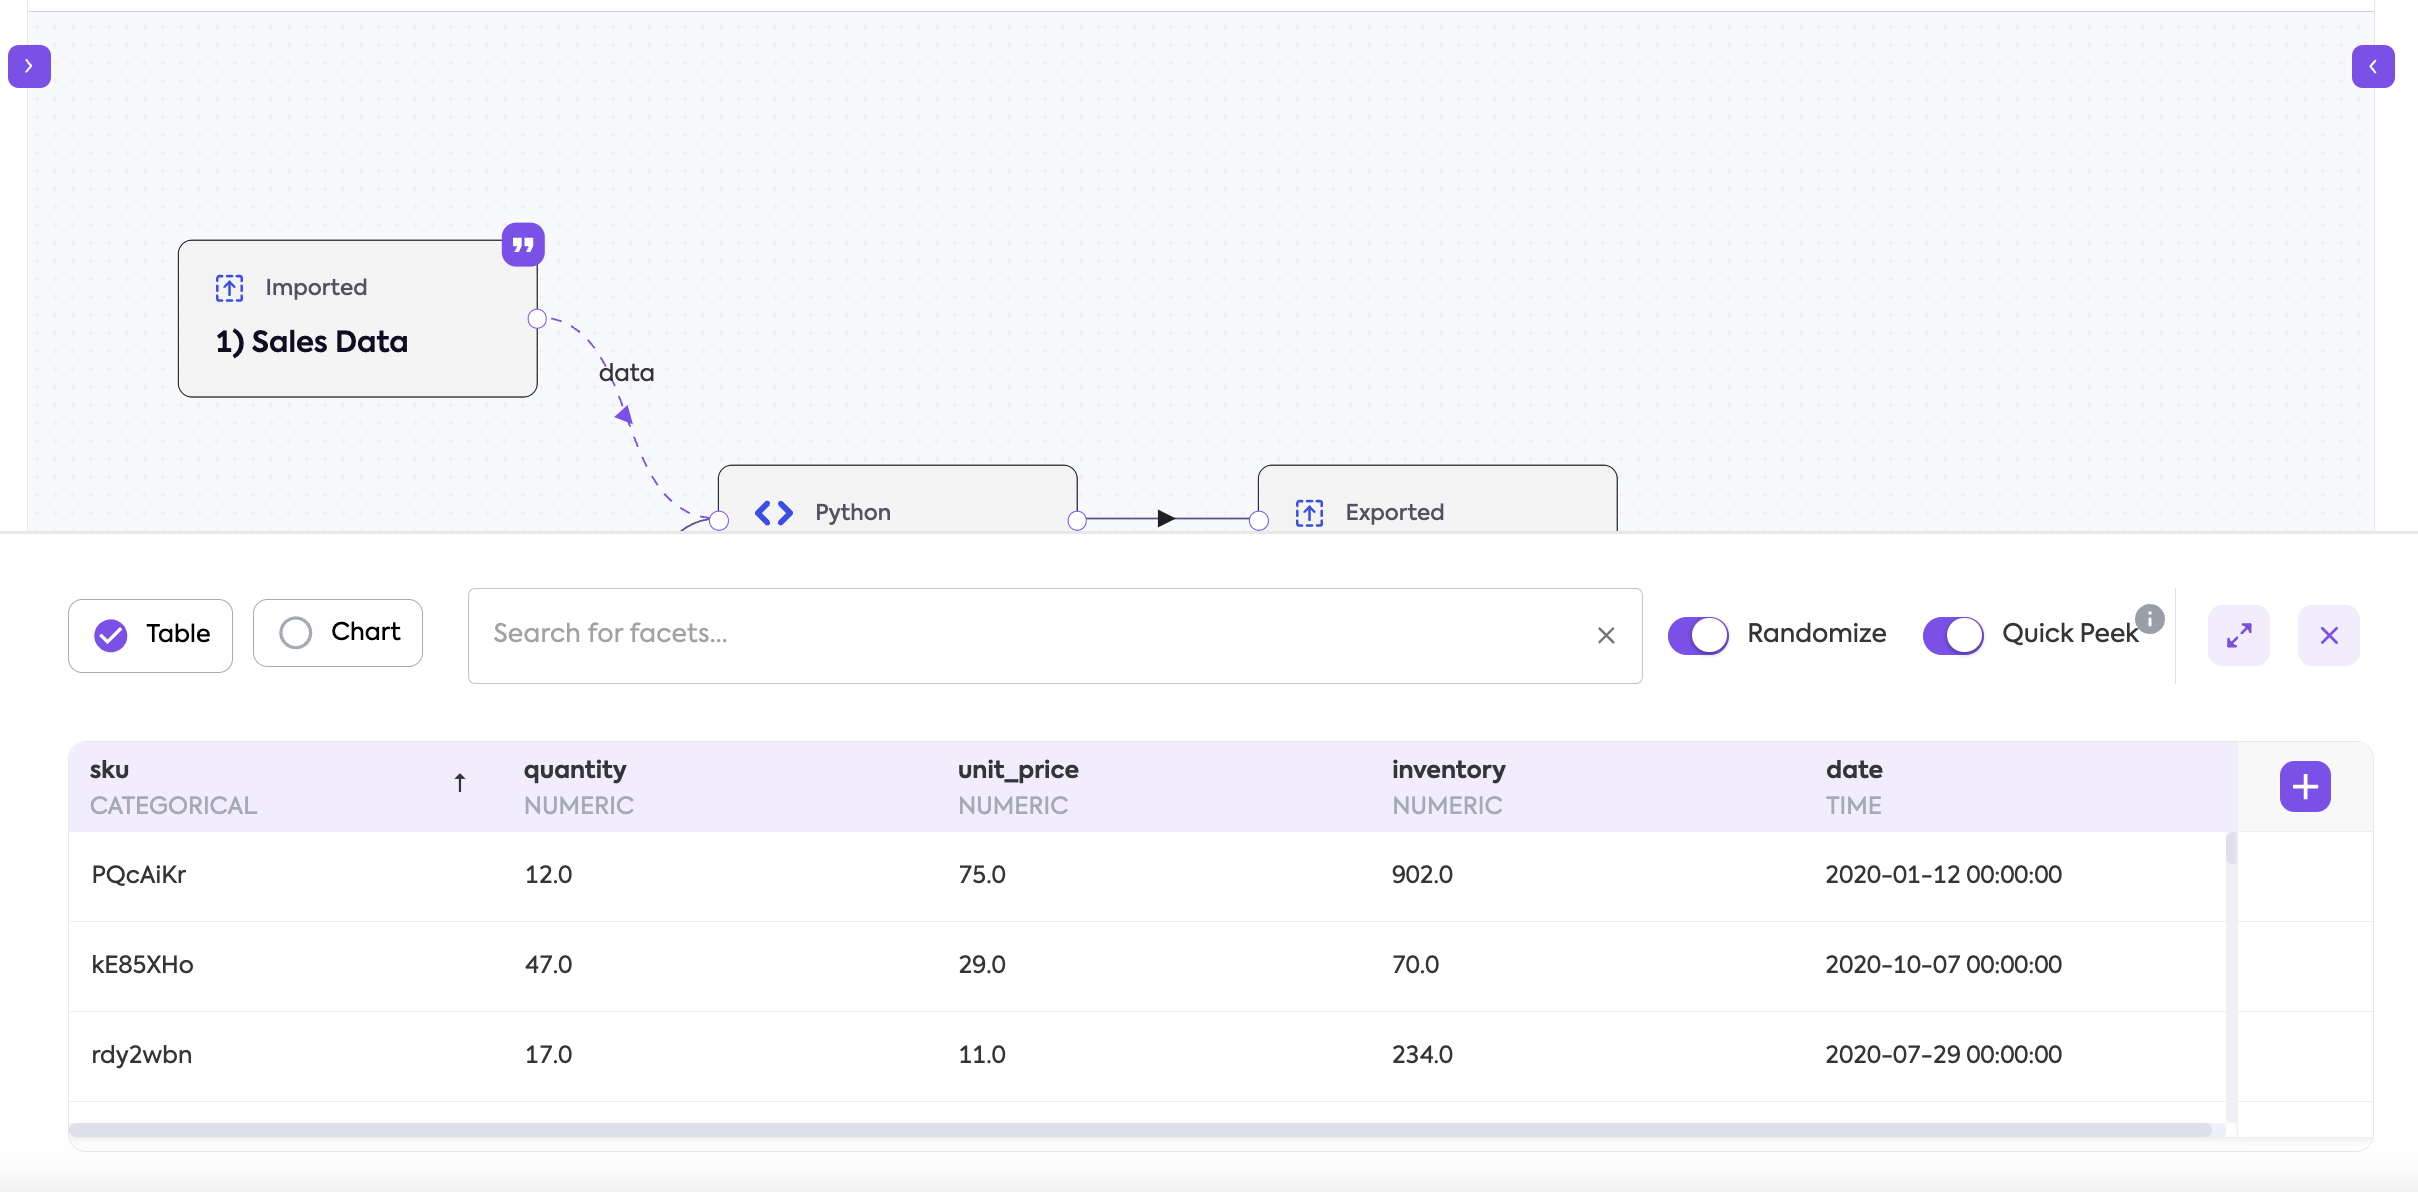The width and height of the screenshot is (2418, 1192).
Task: Toggle sku column sort arrow
Action: click(x=460, y=783)
